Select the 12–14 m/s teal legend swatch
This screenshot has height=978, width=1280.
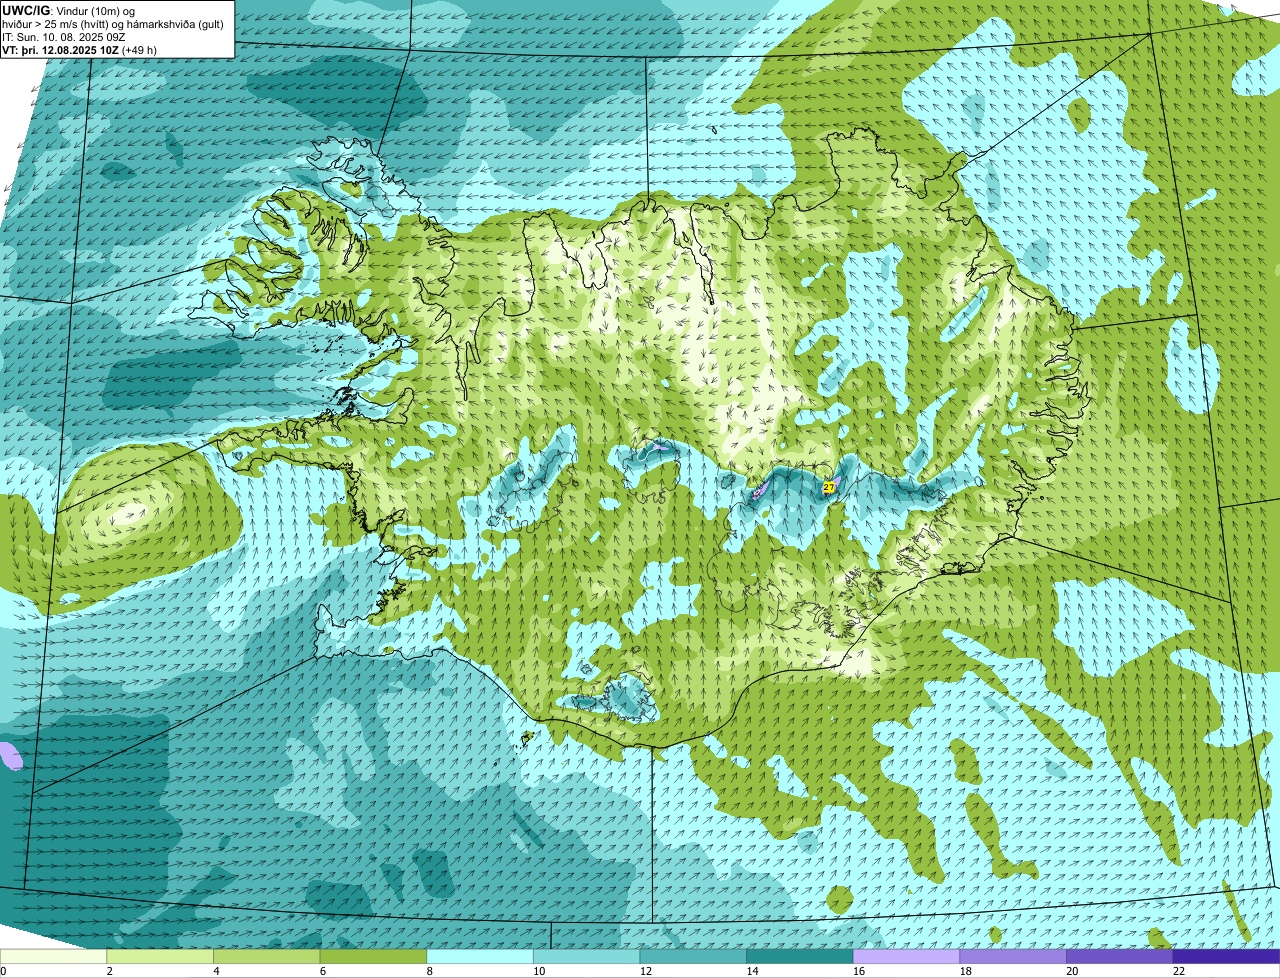693,956
